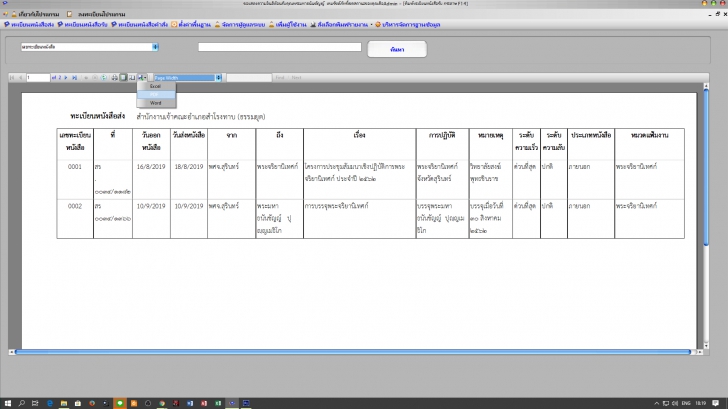The width and height of the screenshot is (728, 409).
Task: Open Chrome from taskbar
Action: [162, 403]
